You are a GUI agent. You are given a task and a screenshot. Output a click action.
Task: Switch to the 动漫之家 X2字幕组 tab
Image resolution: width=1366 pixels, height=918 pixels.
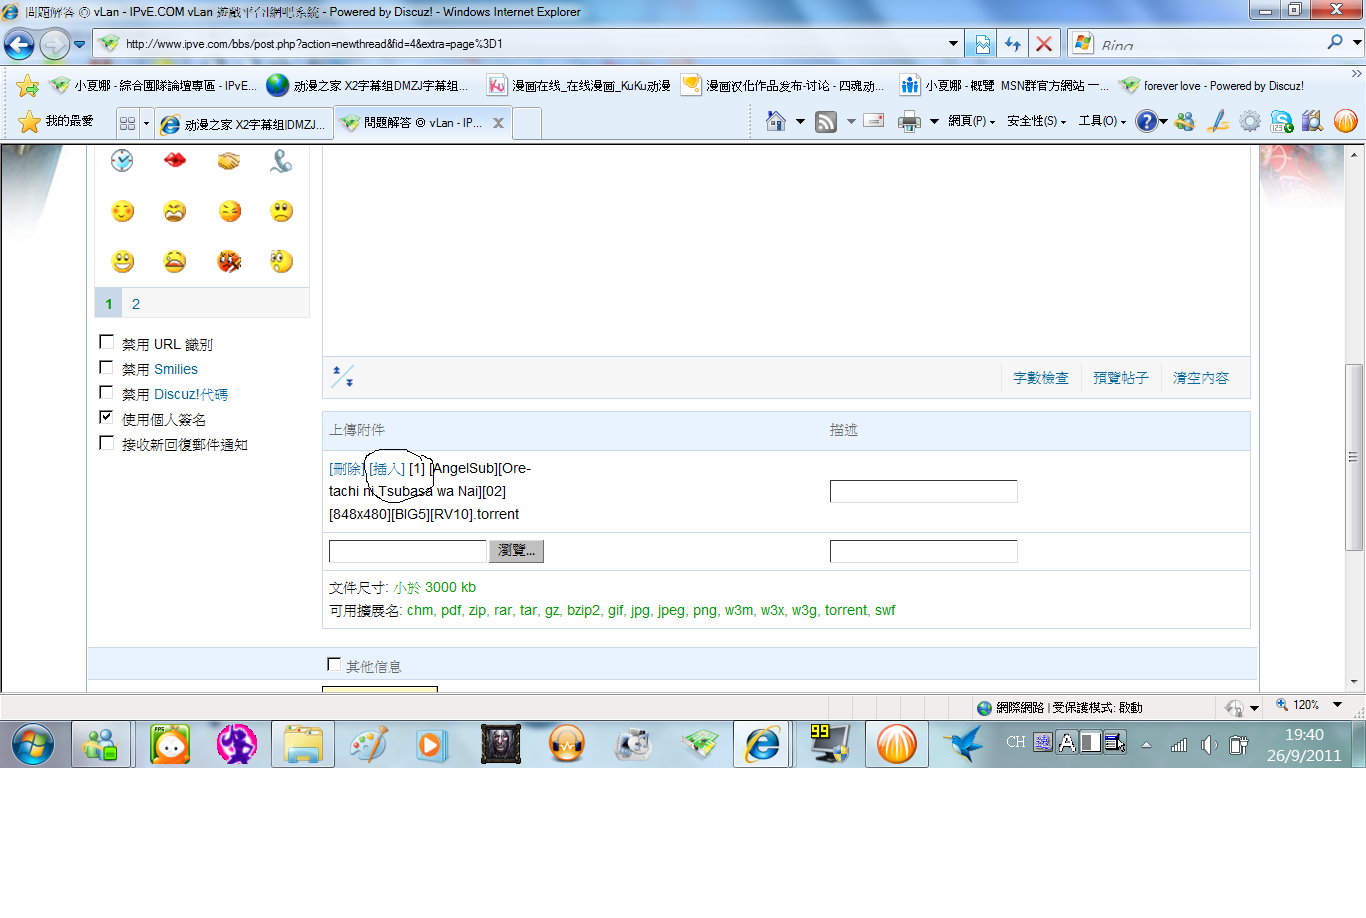pyautogui.click(x=244, y=124)
